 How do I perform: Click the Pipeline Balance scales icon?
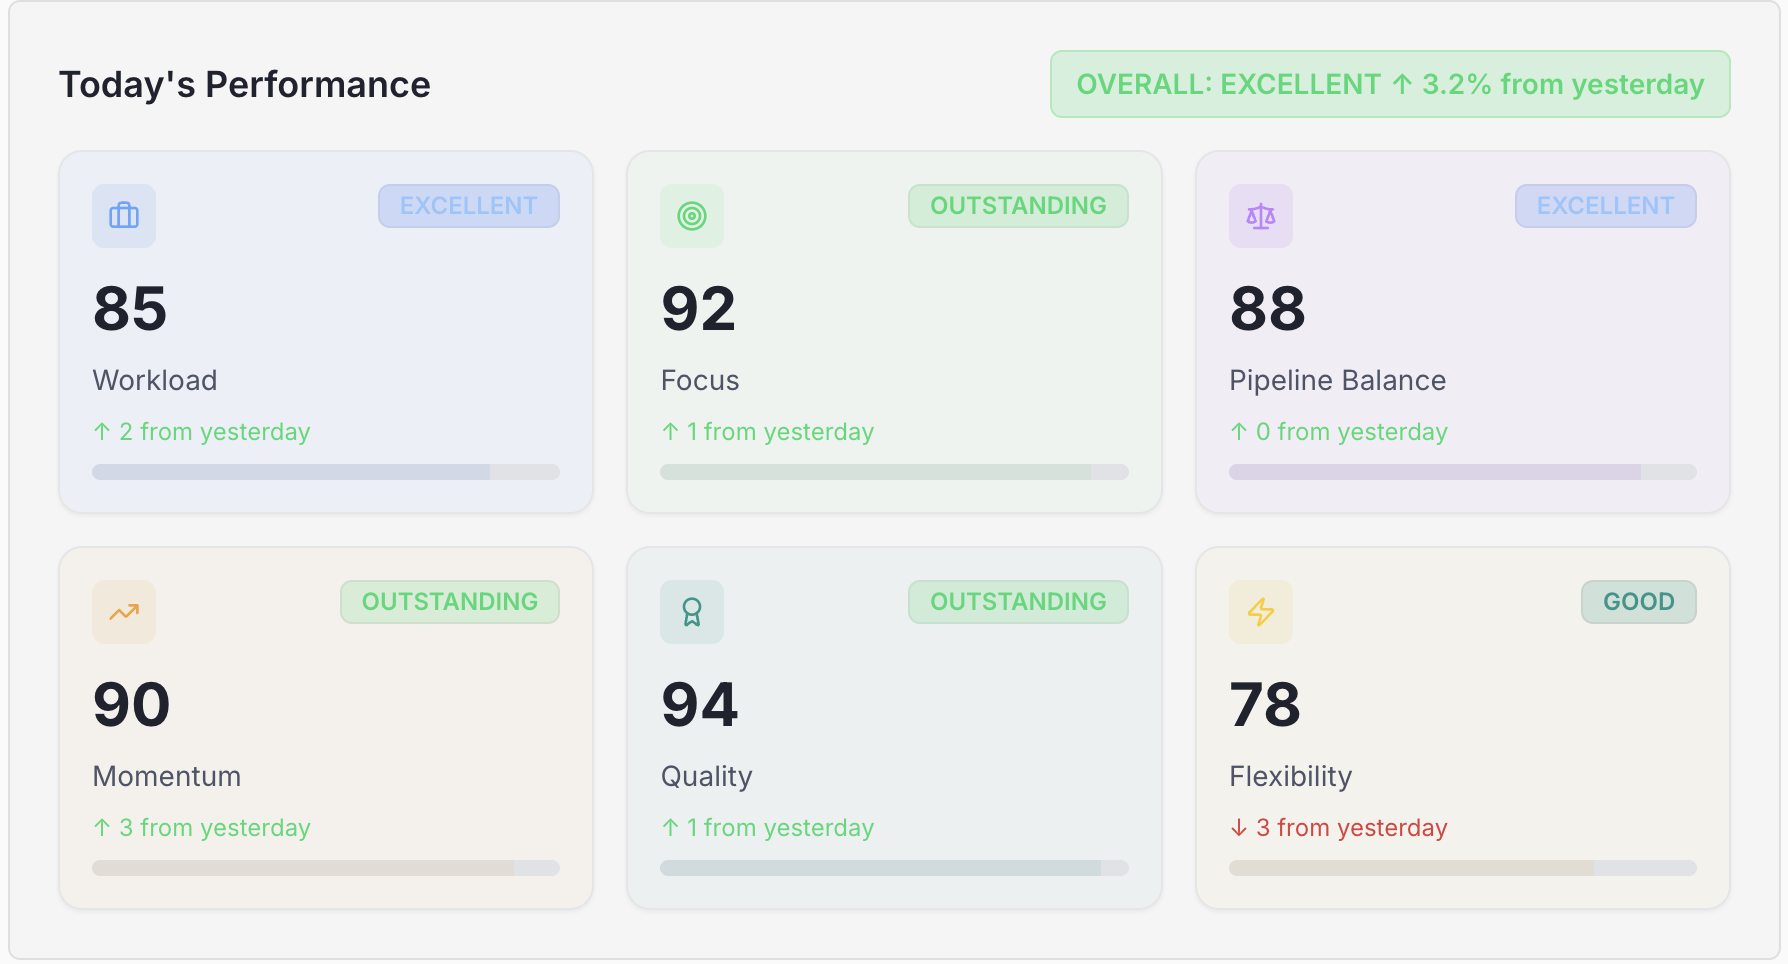tap(1260, 216)
